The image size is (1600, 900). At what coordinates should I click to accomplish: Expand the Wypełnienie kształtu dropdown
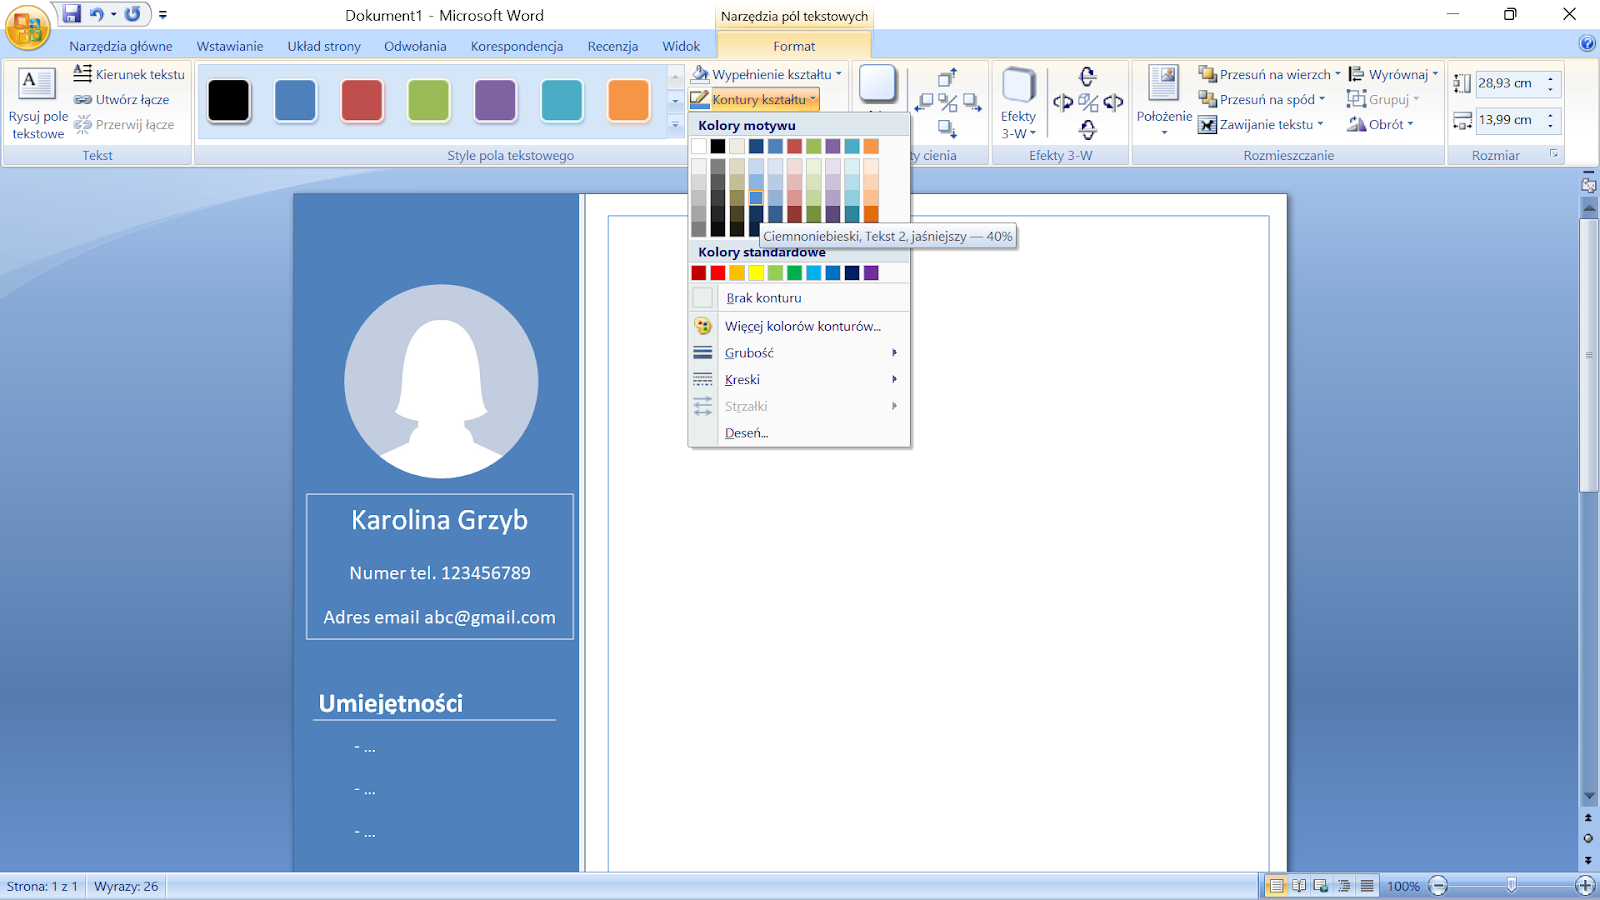pos(839,74)
